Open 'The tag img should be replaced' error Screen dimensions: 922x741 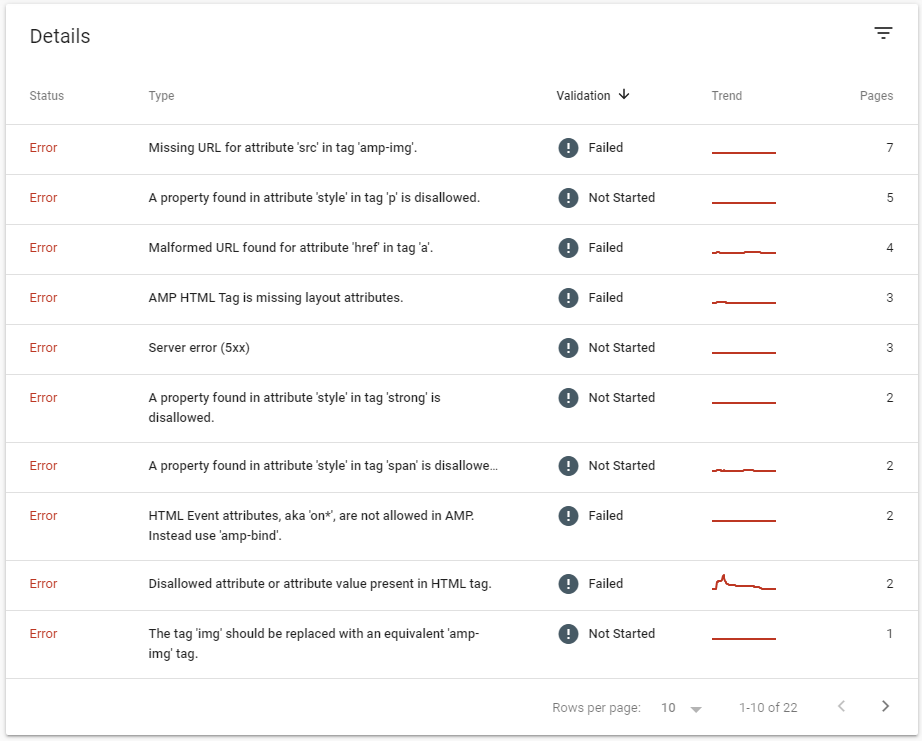(x=313, y=643)
